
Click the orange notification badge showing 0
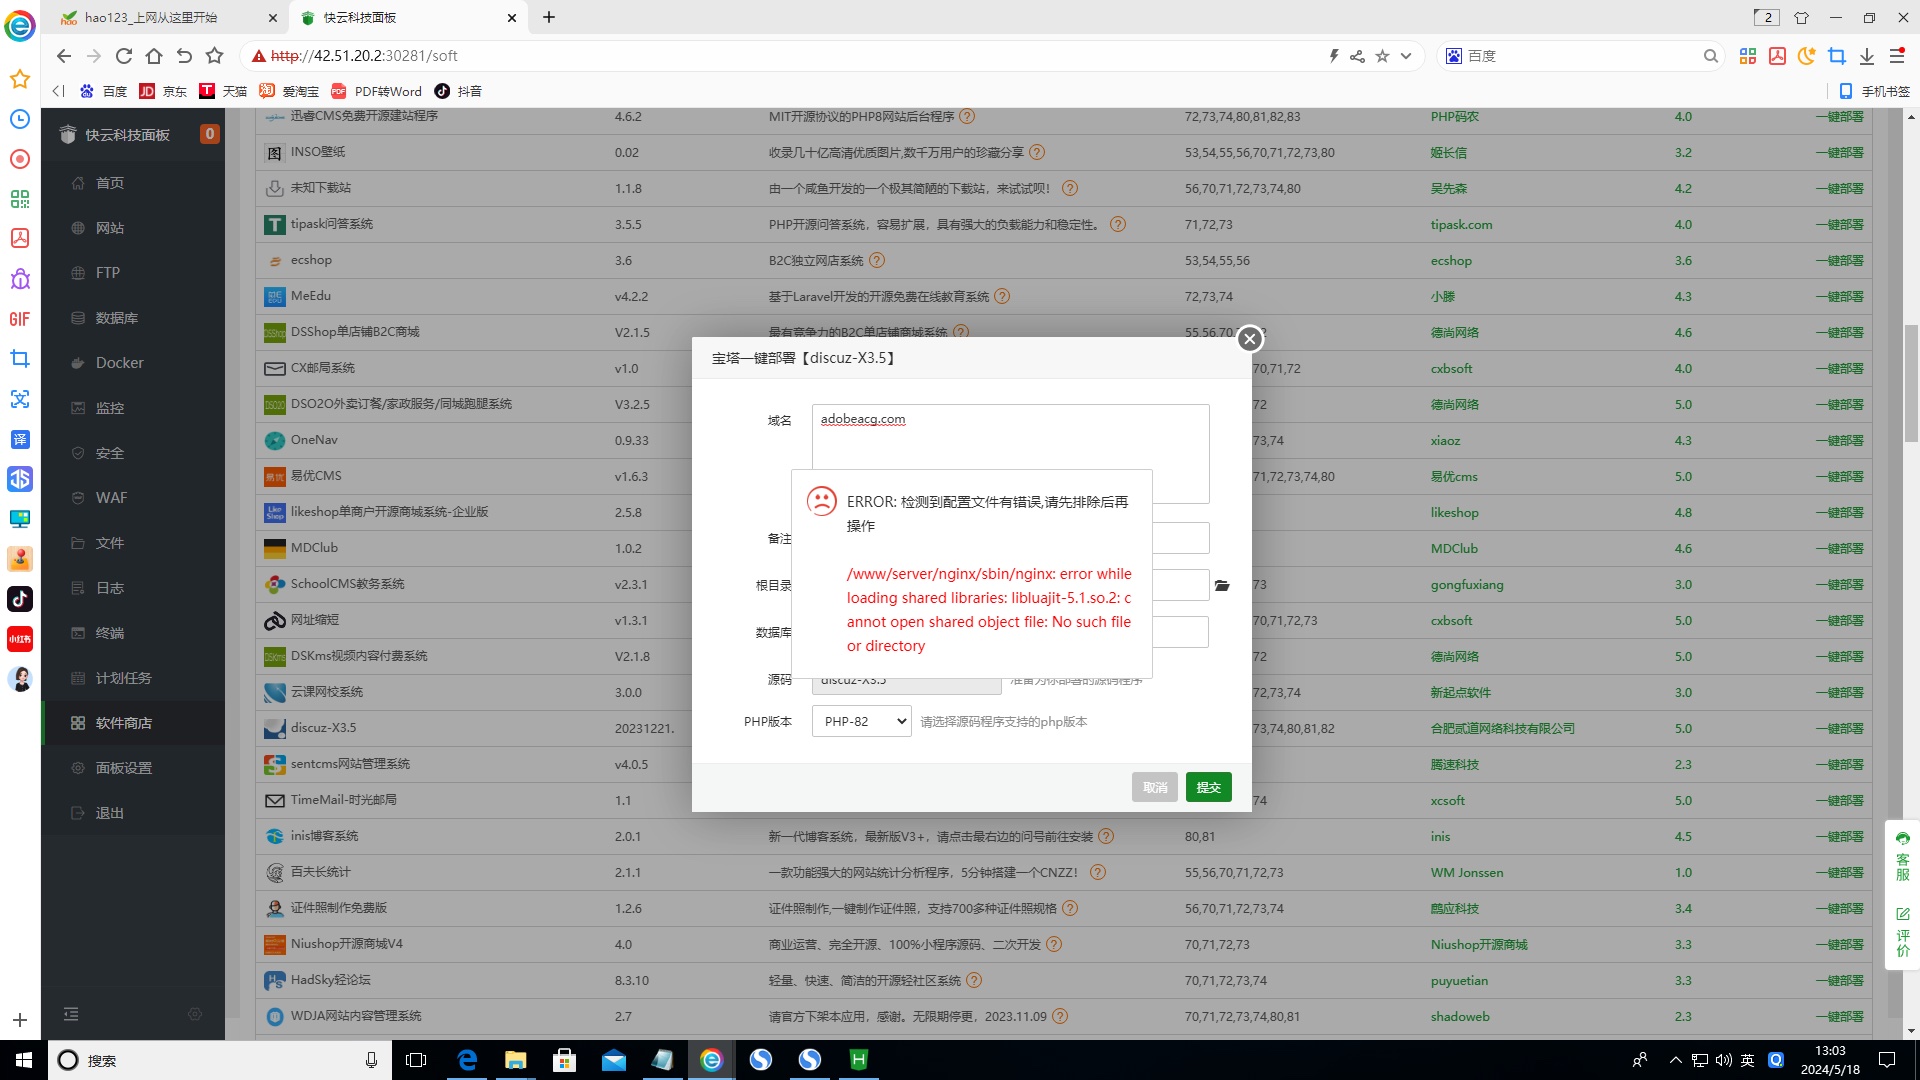pyautogui.click(x=209, y=134)
